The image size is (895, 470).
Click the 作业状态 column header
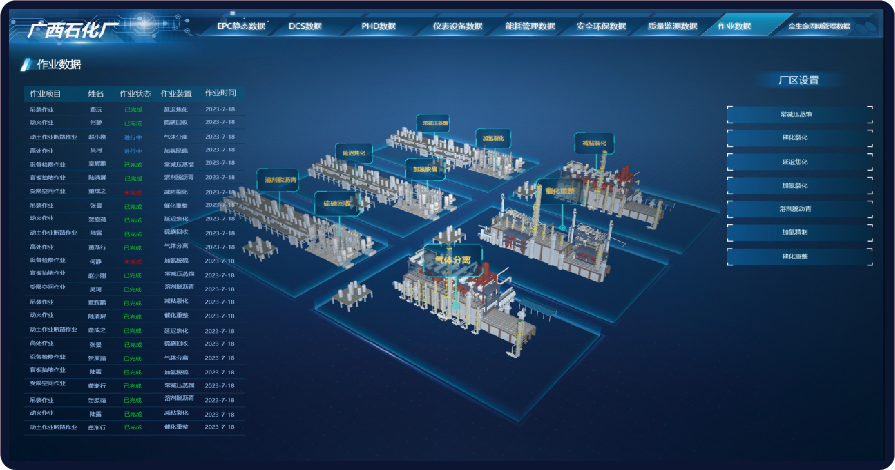[134, 94]
